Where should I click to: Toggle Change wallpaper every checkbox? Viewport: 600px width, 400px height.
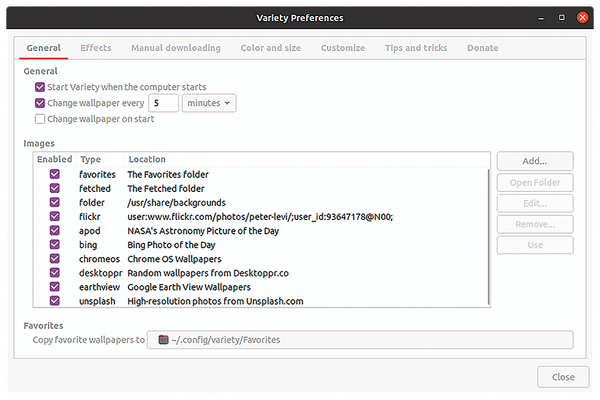click(40, 103)
